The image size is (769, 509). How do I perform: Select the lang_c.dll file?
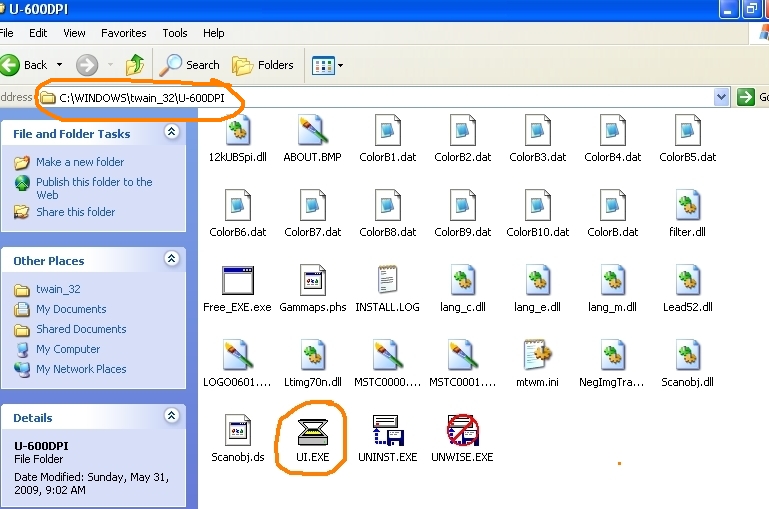point(462,288)
